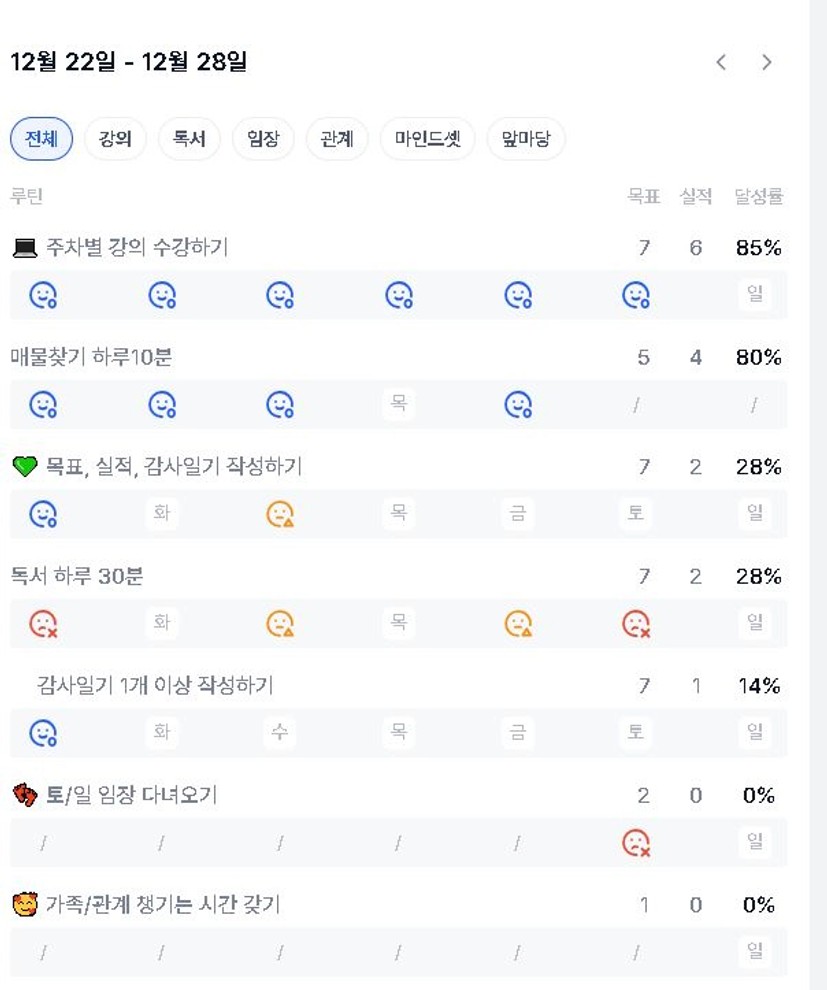Go to next week with right chevron
This screenshot has height=990, width=827.
pyautogui.click(x=767, y=62)
